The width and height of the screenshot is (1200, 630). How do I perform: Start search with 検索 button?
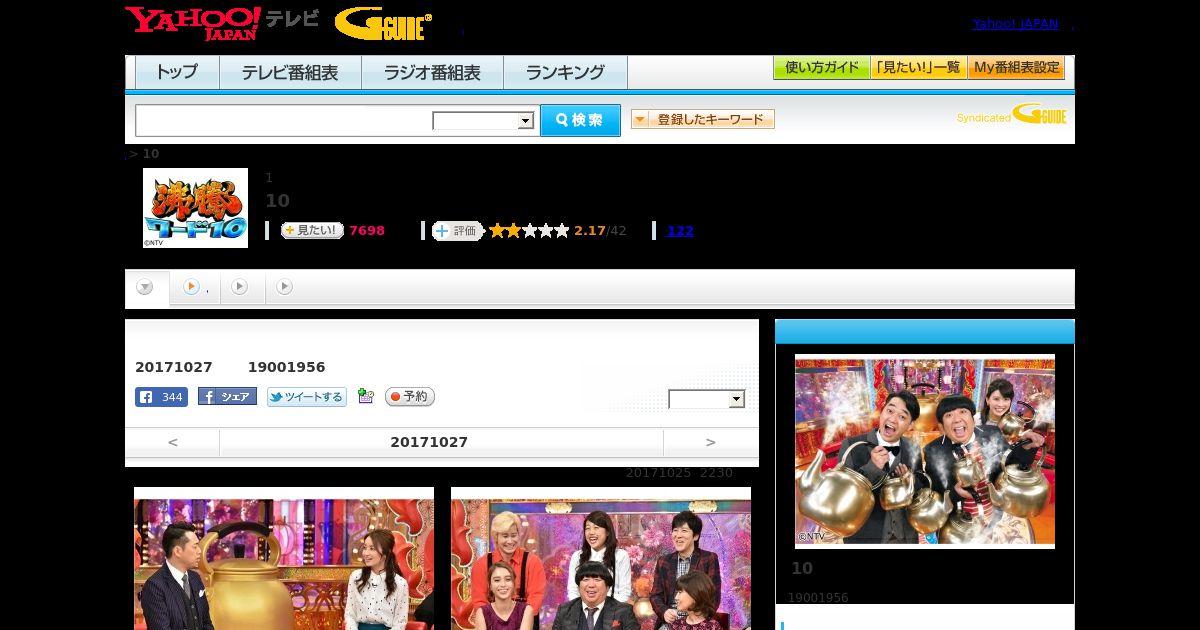(580, 120)
